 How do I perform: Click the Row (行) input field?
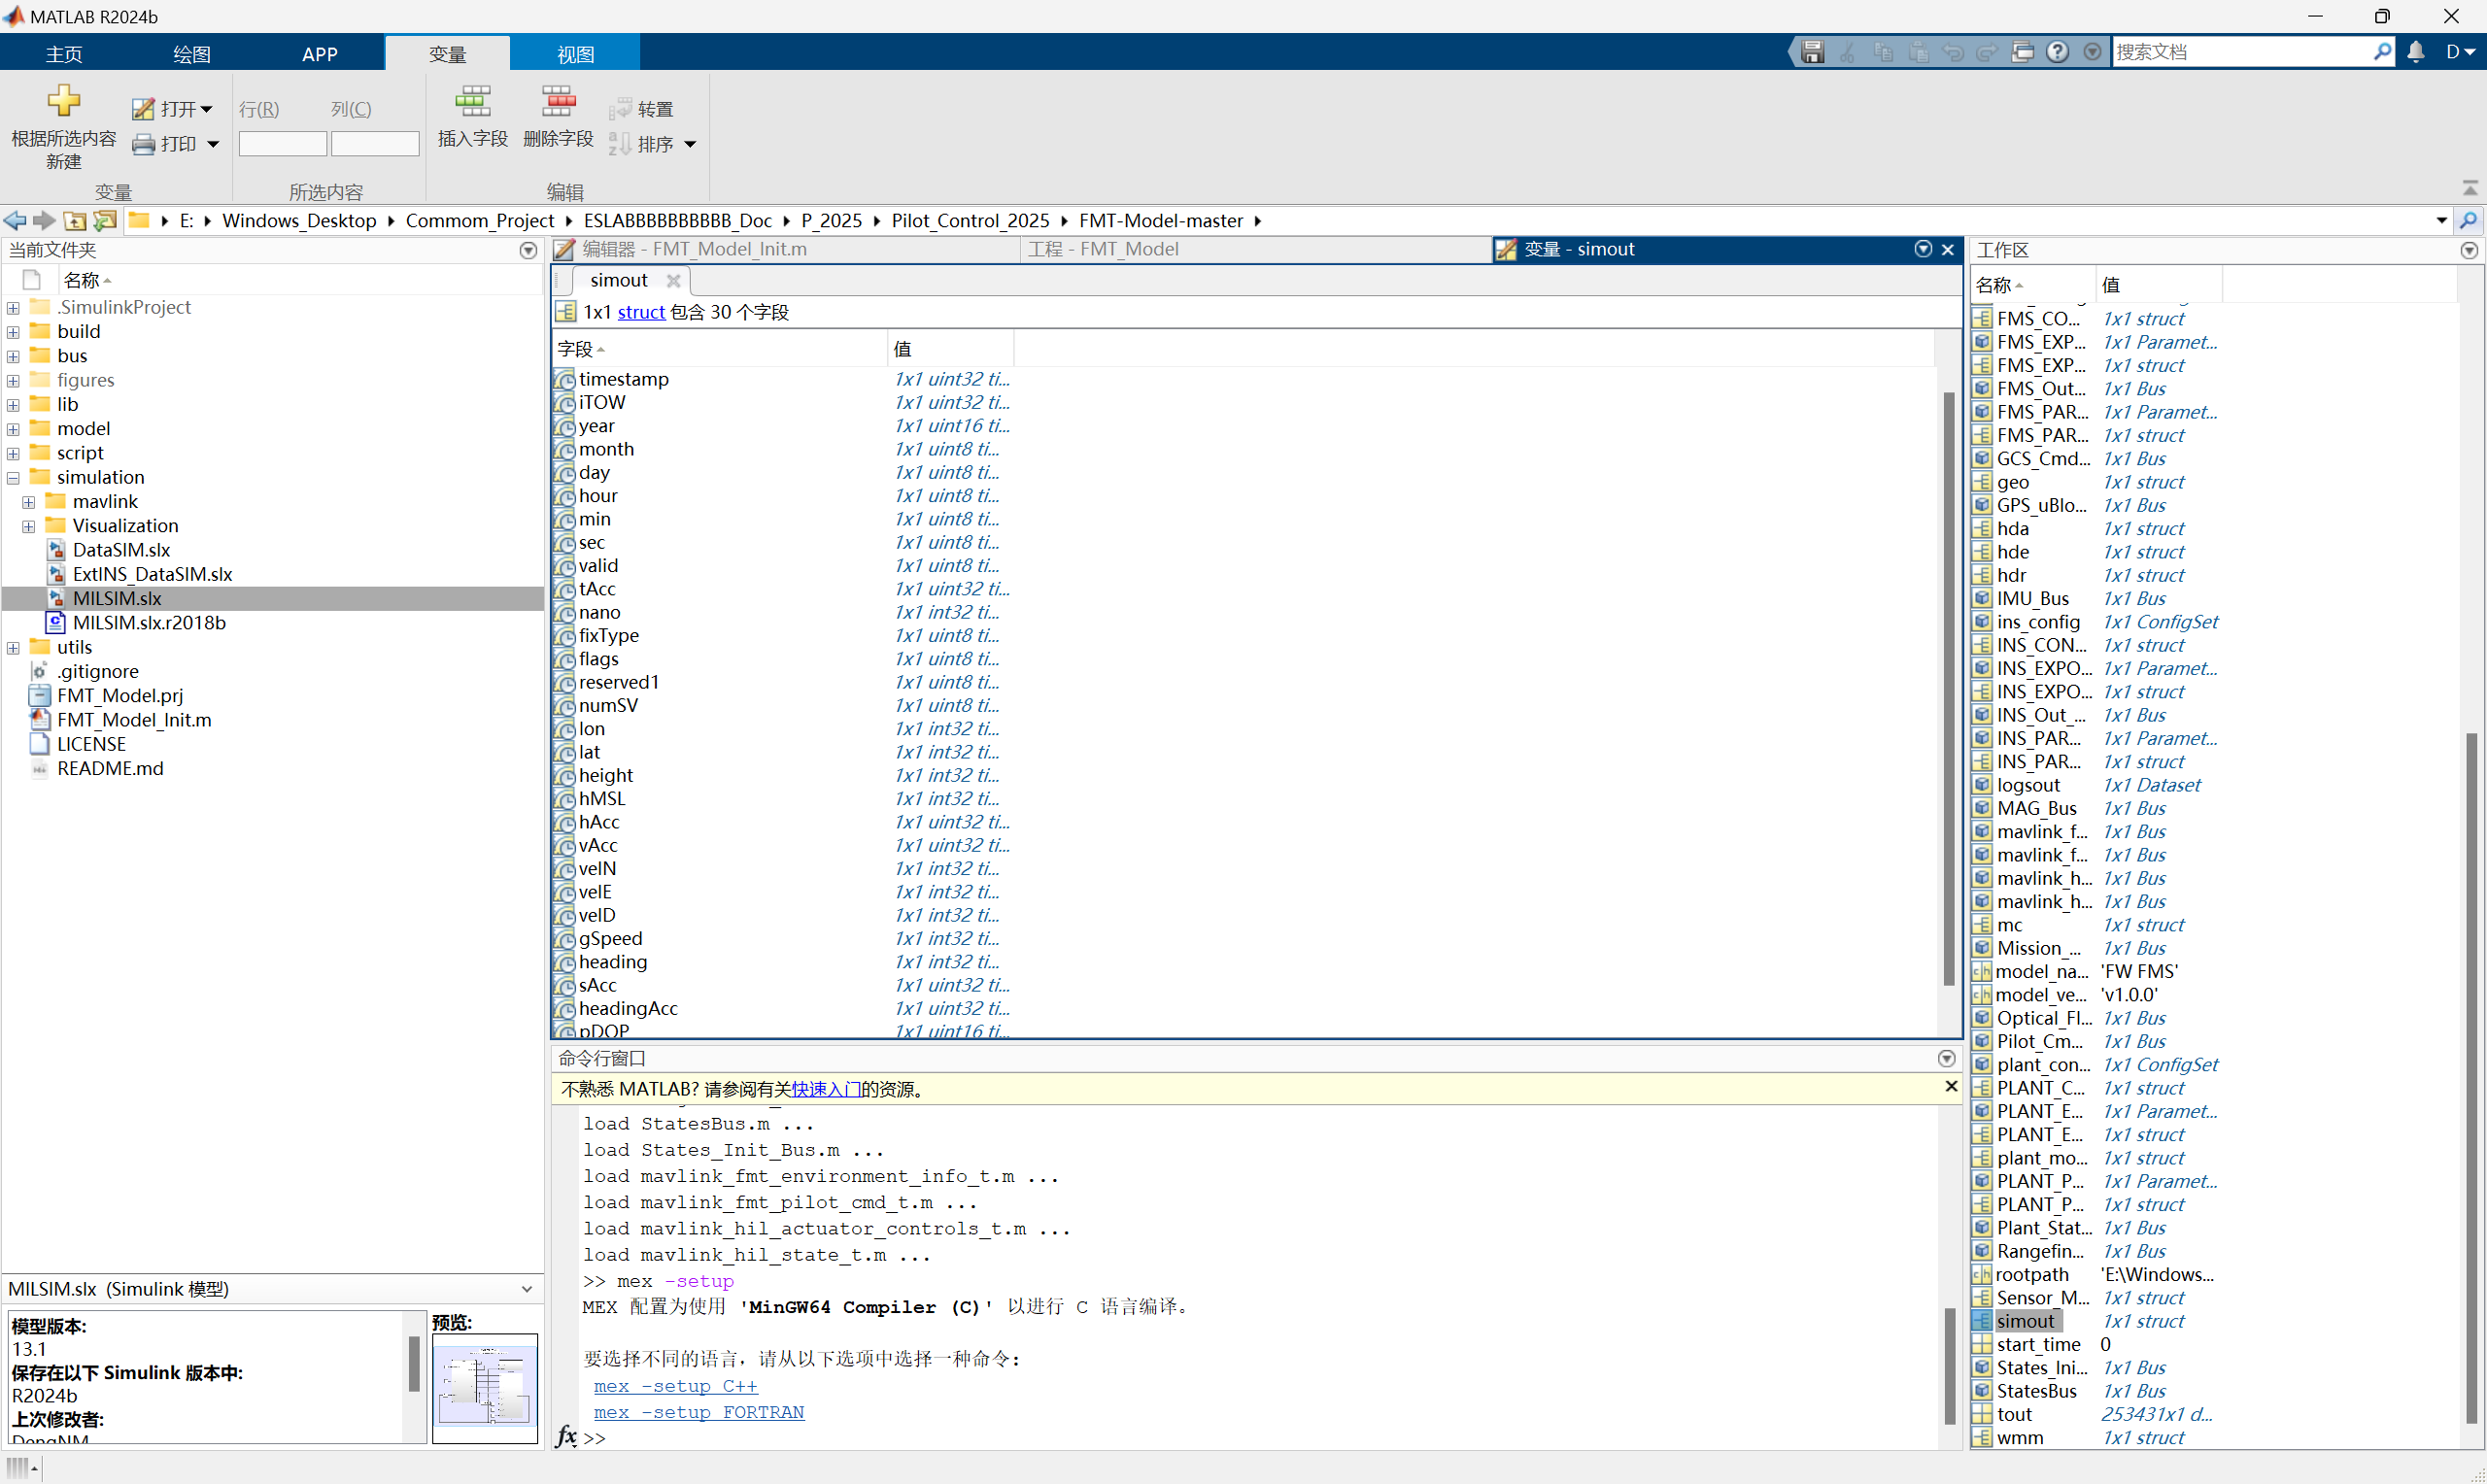pyautogui.click(x=283, y=144)
